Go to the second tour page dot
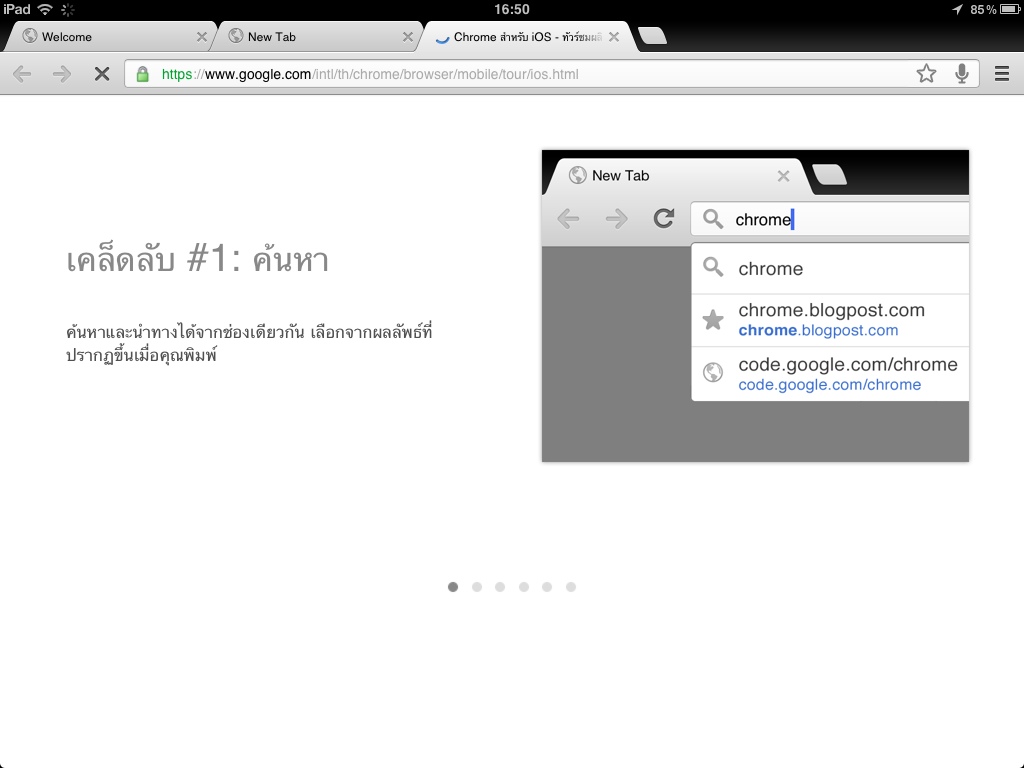Image resolution: width=1024 pixels, height=768 pixels. tap(477, 587)
